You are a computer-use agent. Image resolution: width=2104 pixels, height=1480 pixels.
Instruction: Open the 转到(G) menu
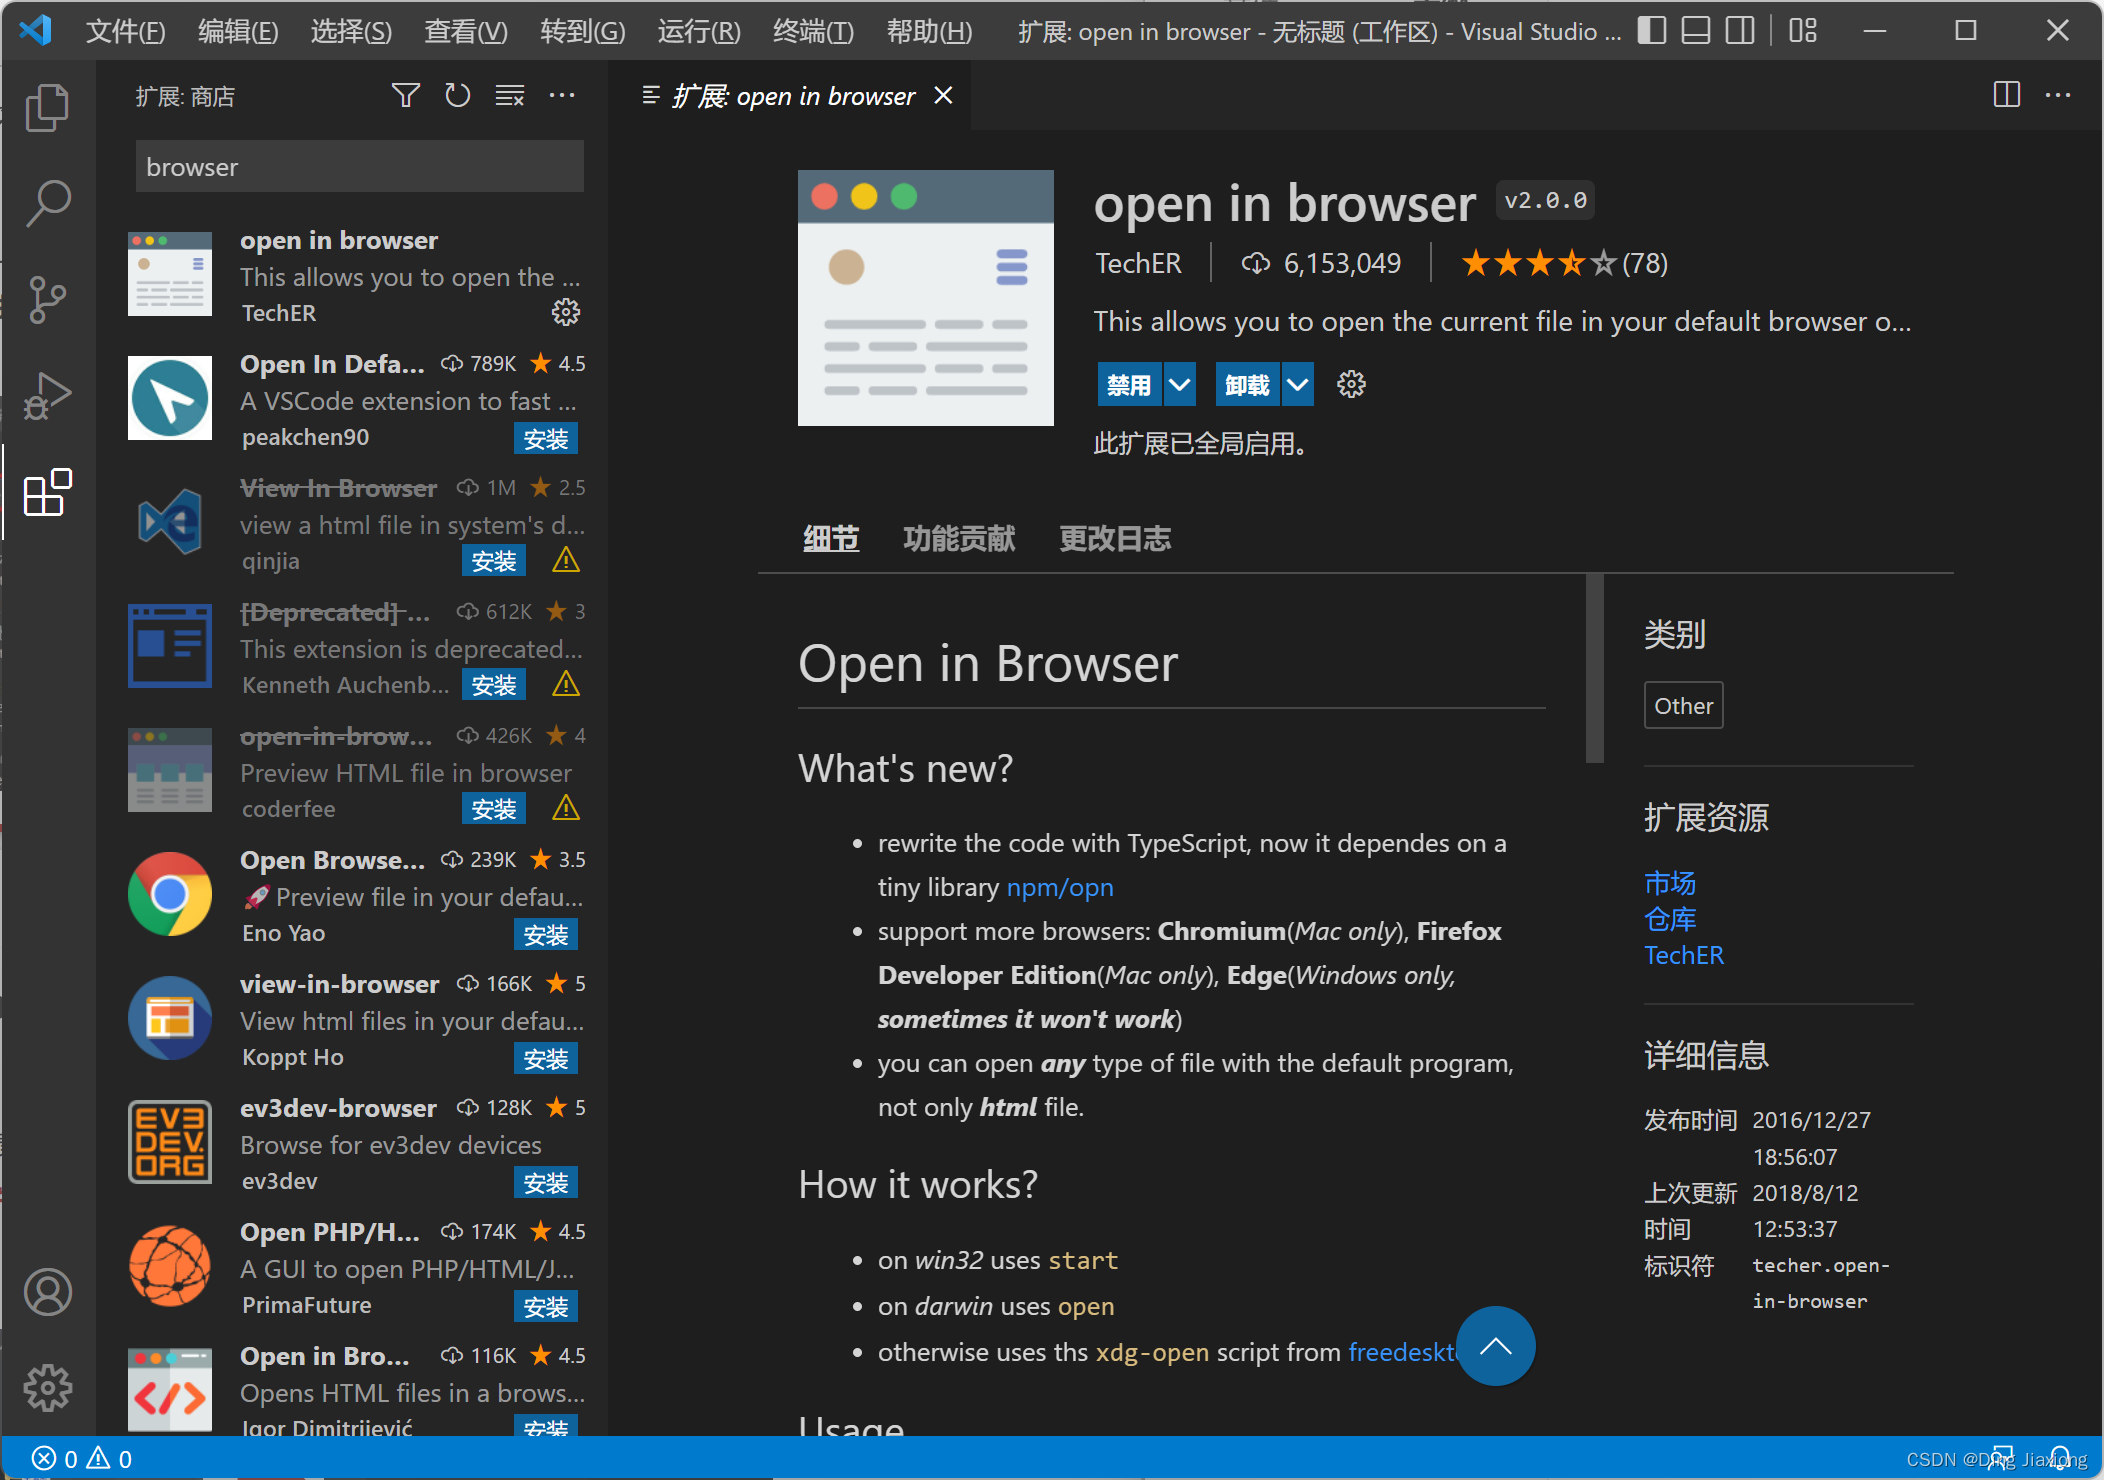(583, 31)
